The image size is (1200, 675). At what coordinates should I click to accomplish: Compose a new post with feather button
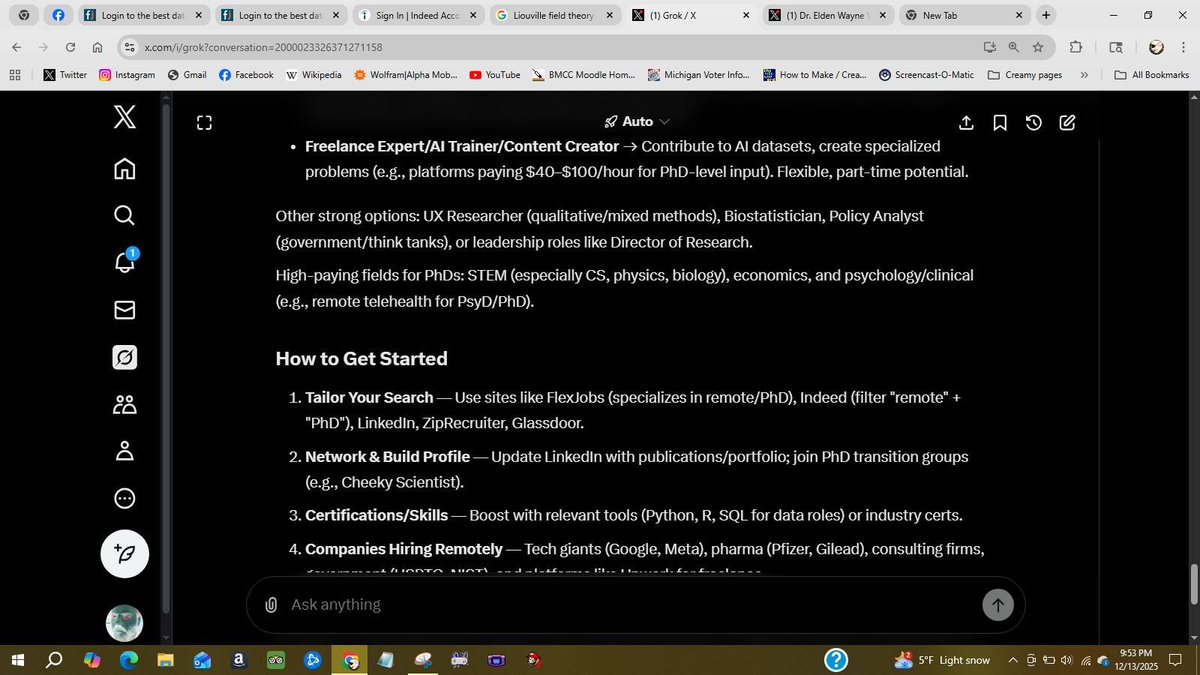click(x=125, y=553)
